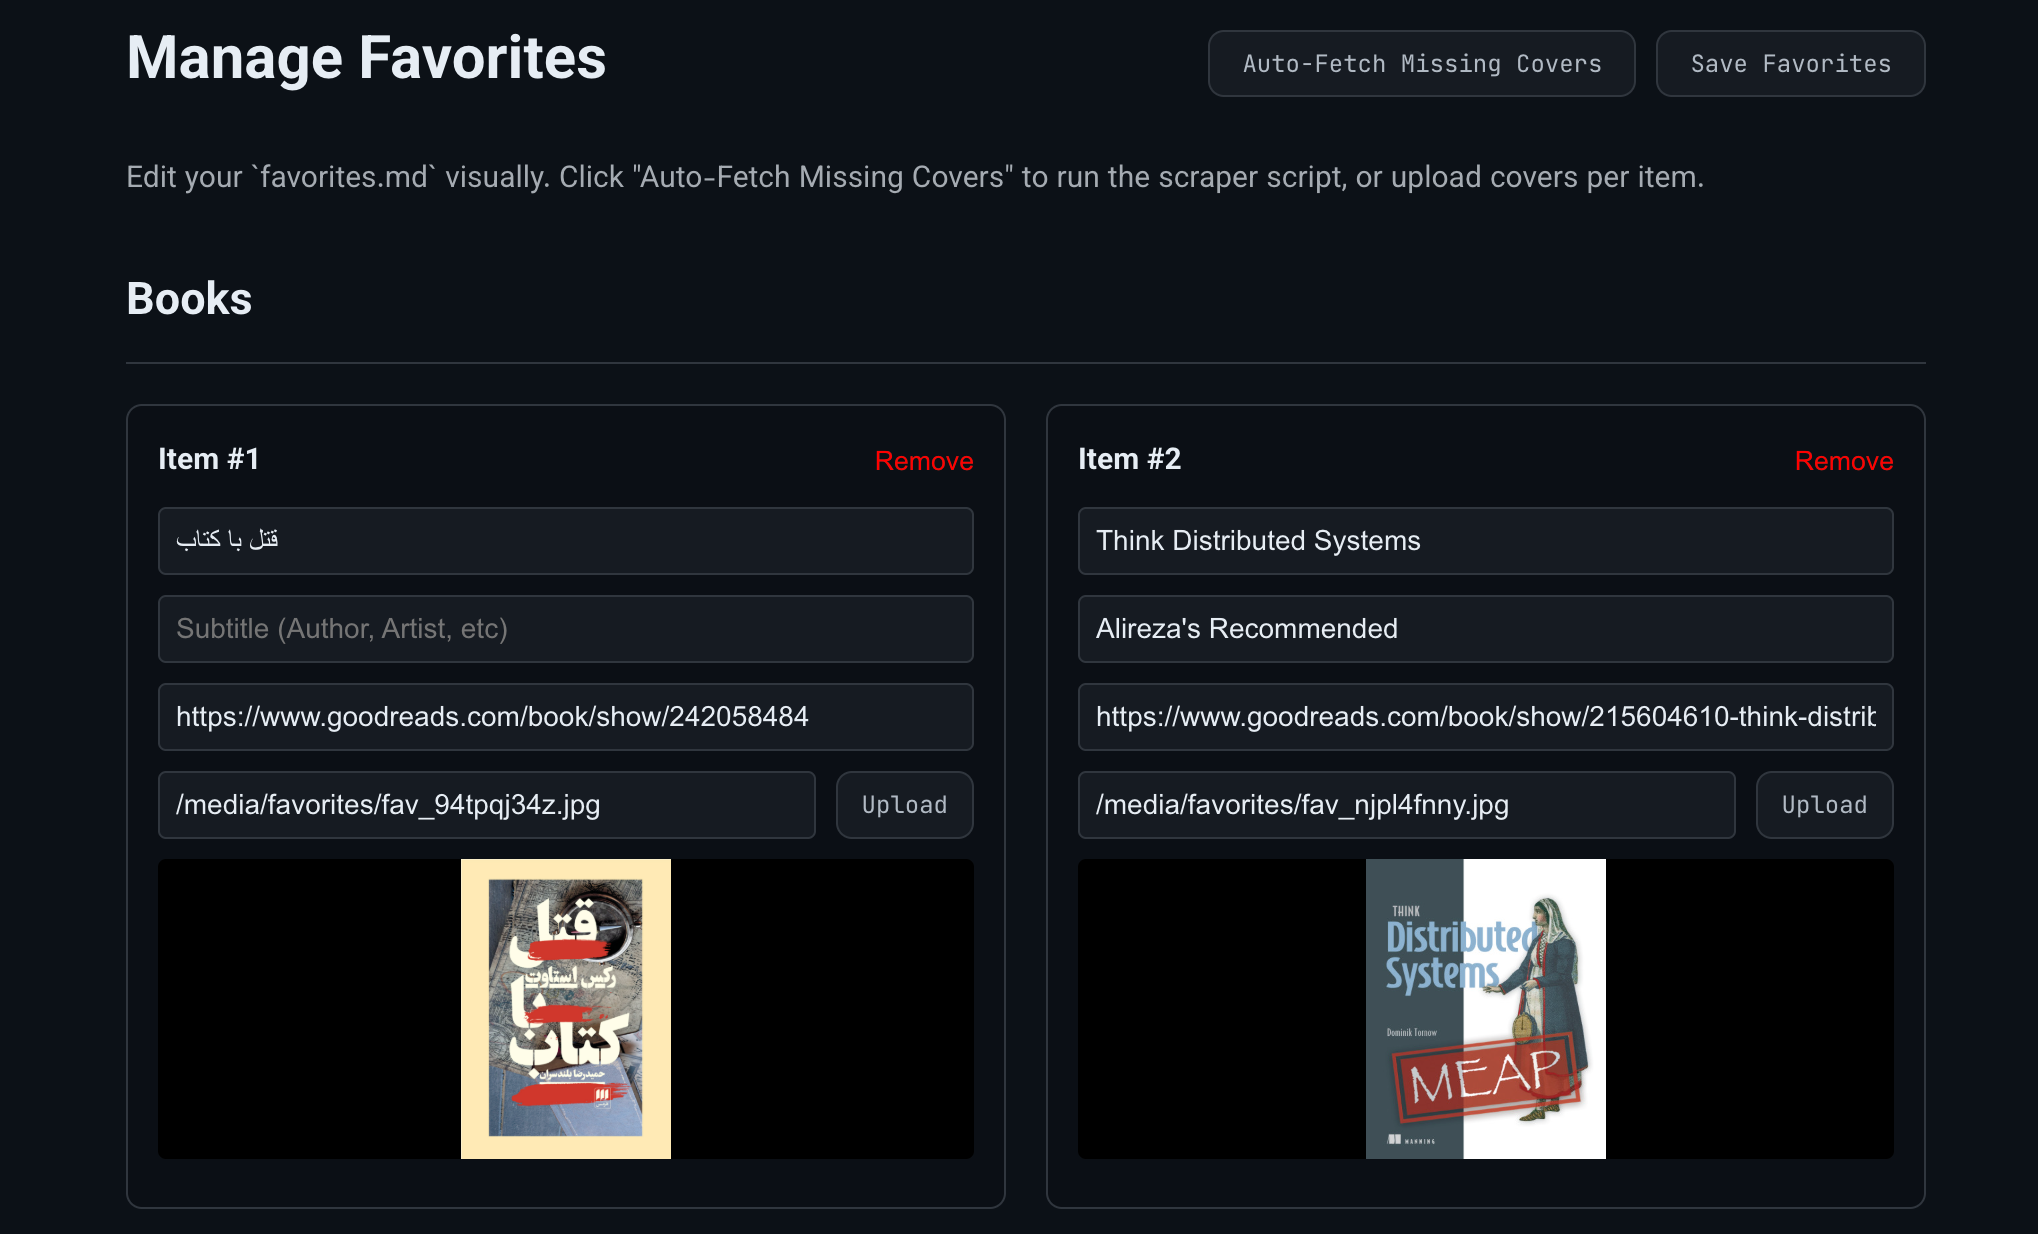The width and height of the screenshot is (2038, 1234).
Task: Upload a cover image for Item #1
Action: click(903, 805)
